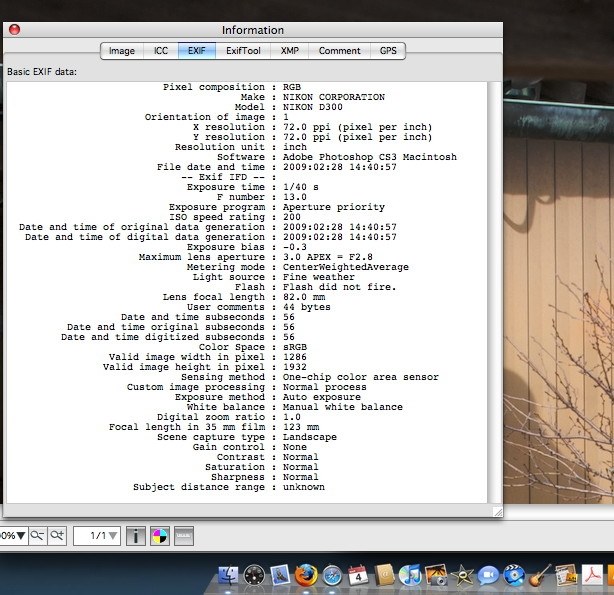Open the zoom percentage dropdown

(13, 535)
